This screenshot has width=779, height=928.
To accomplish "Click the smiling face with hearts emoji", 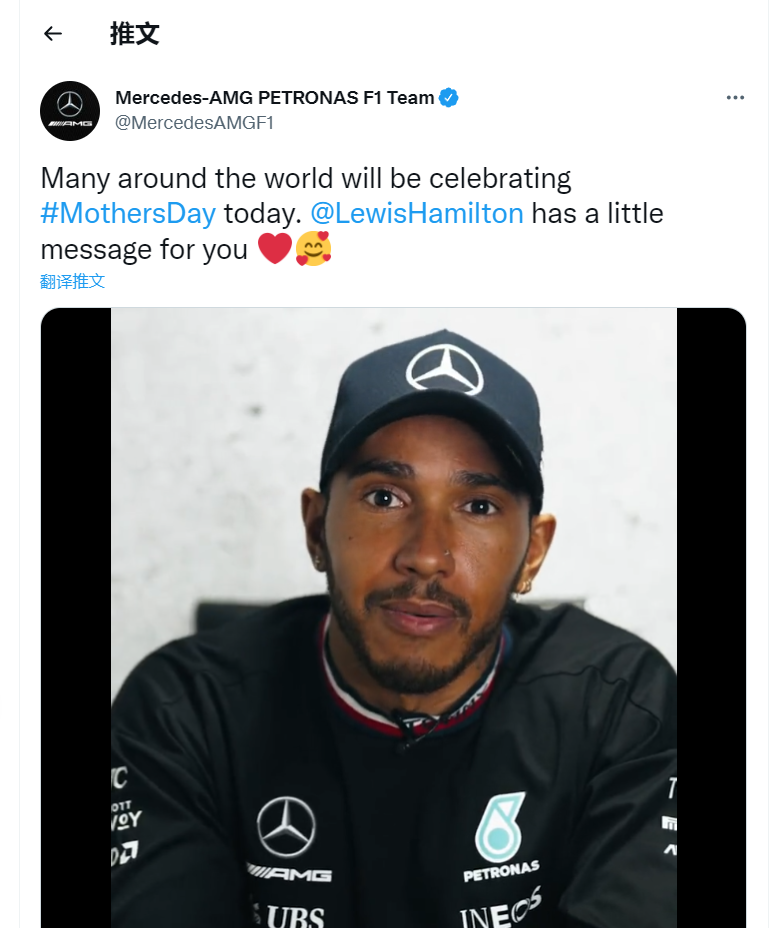I will click(x=313, y=248).
